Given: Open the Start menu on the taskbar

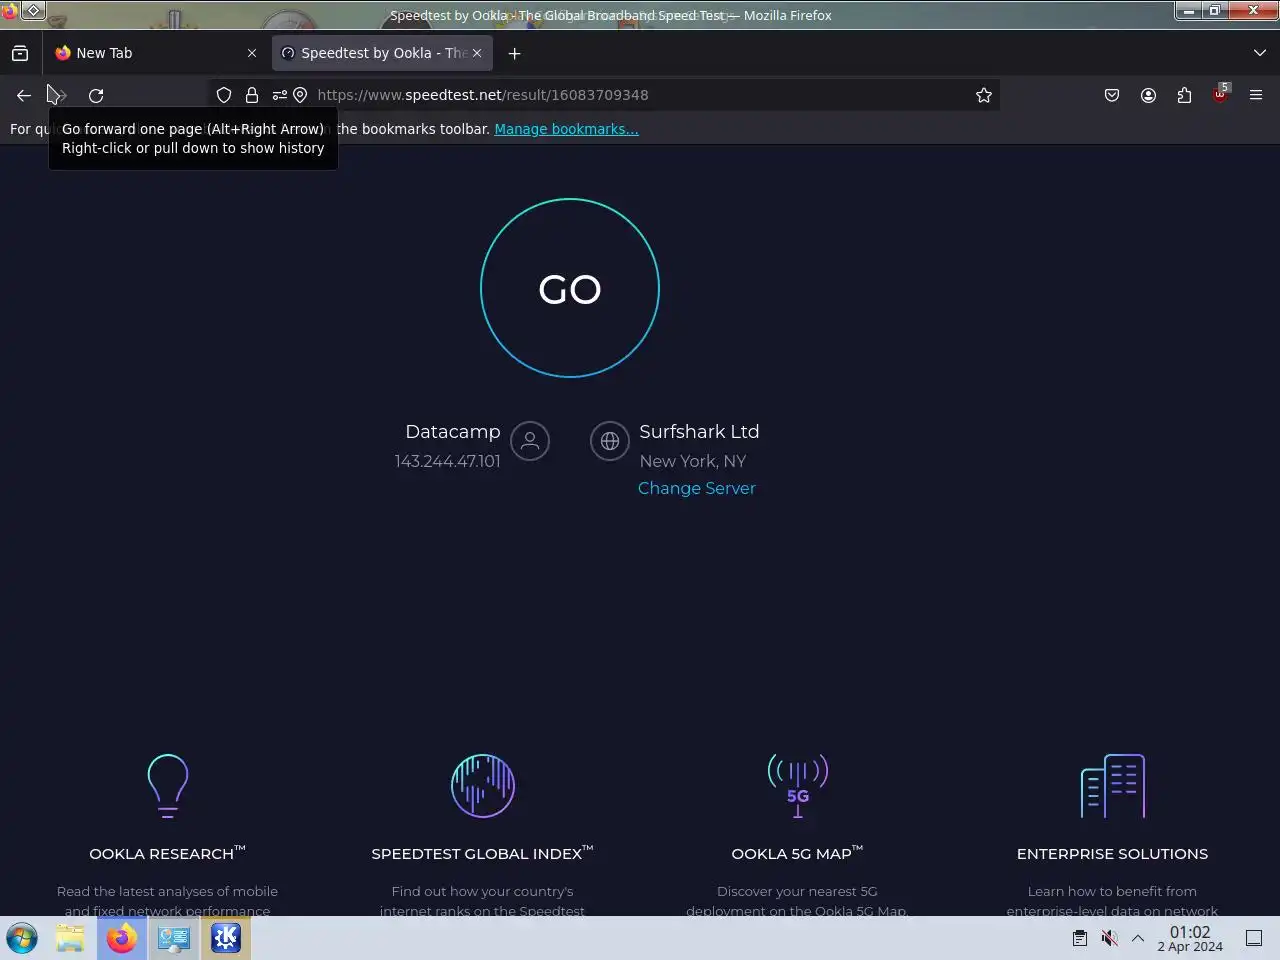Looking at the screenshot, I should pos(22,938).
